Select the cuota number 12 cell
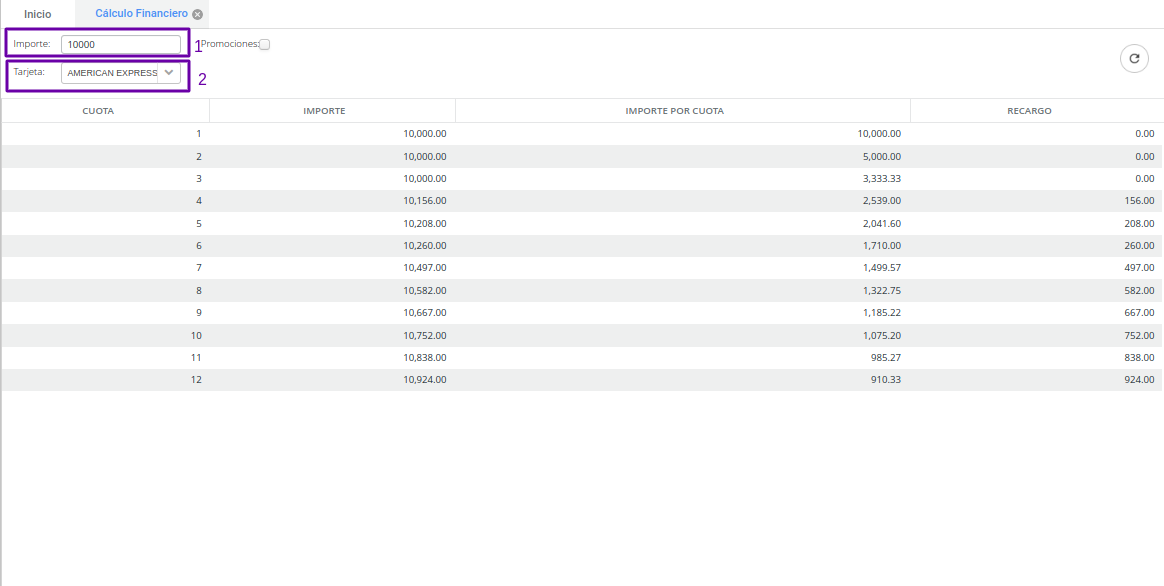This screenshot has height=586, width=1164. pos(105,380)
